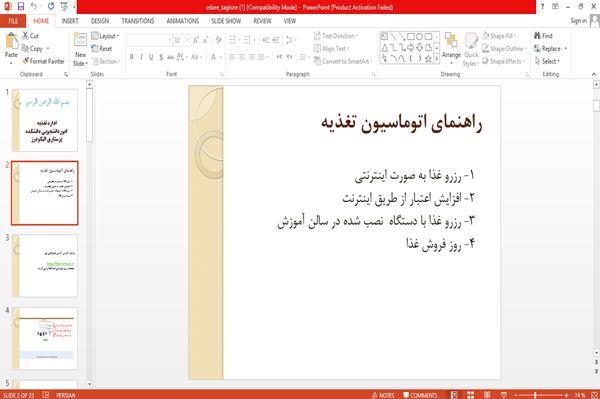Select the text box shape in gallery
The image size is (600, 399).
[x=384, y=37]
